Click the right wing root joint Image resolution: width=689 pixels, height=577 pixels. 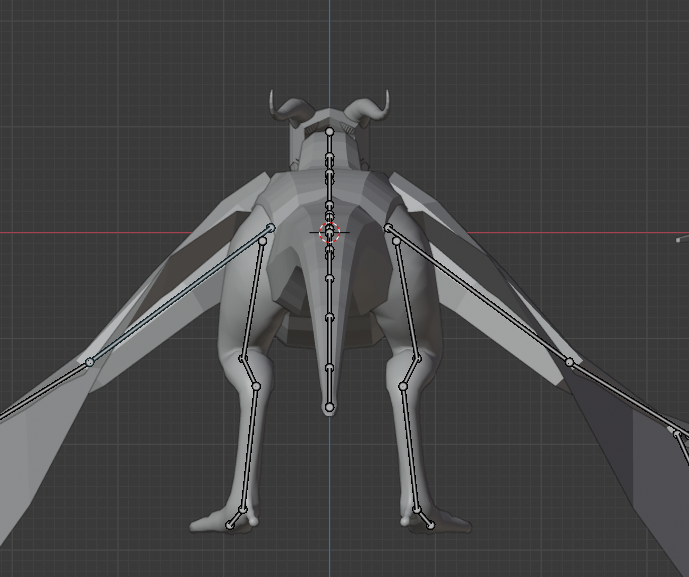pyautogui.click(x=388, y=228)
